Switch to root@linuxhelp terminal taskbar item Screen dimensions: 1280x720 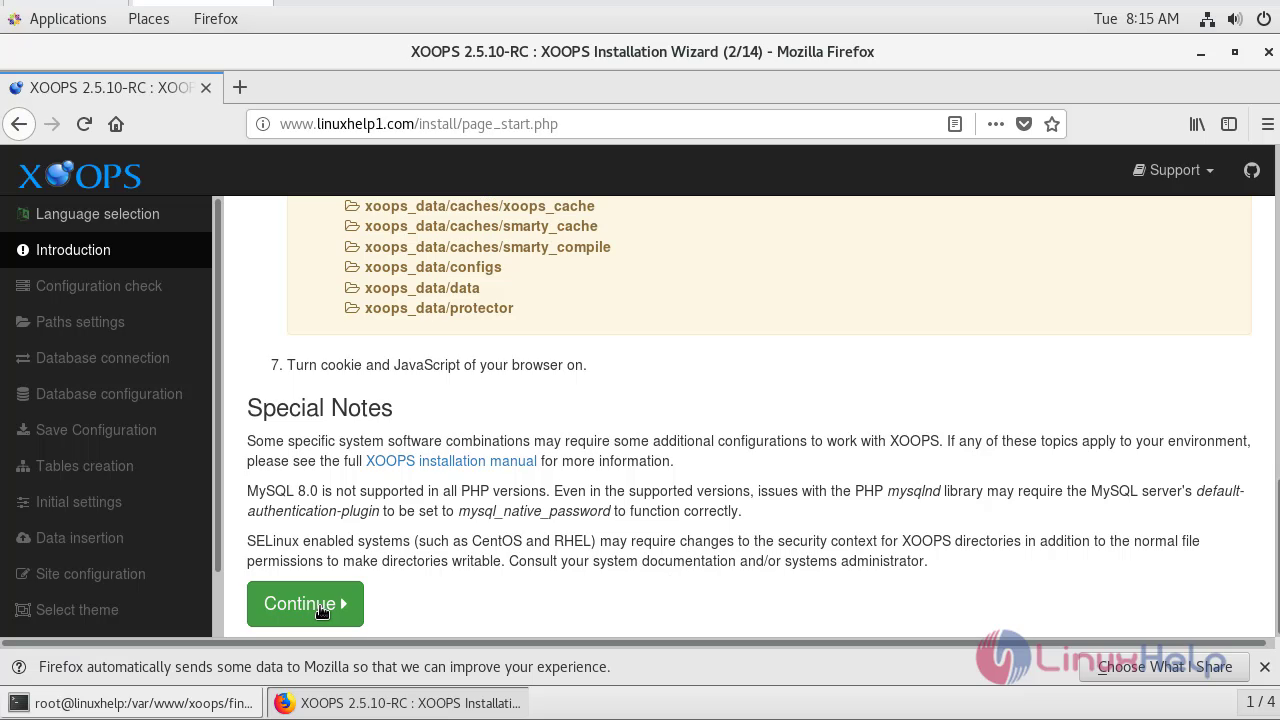coord(132,703)
